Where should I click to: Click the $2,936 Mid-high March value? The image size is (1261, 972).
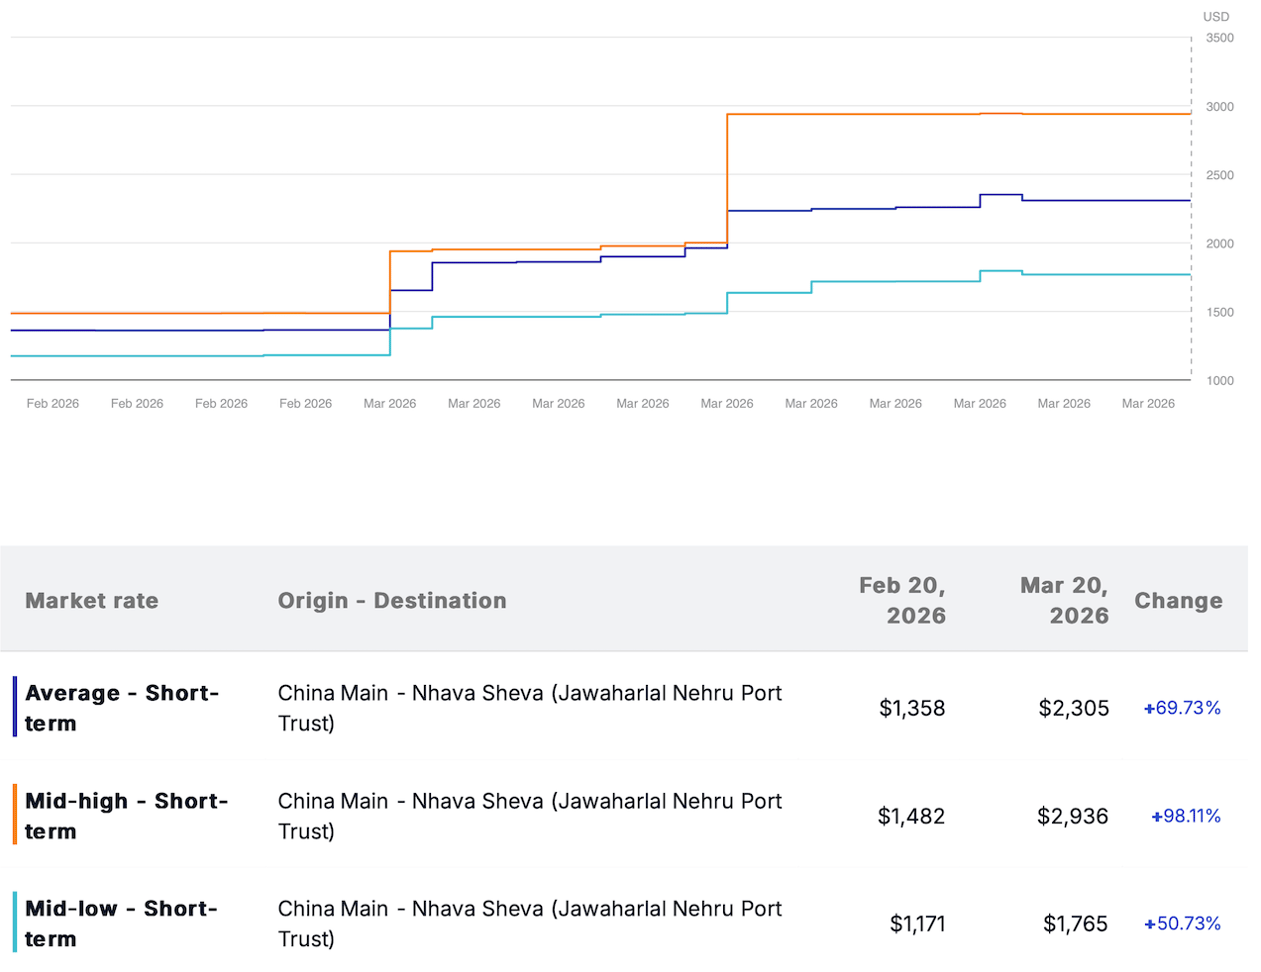pyautogui.click(x=1072, y=816)
